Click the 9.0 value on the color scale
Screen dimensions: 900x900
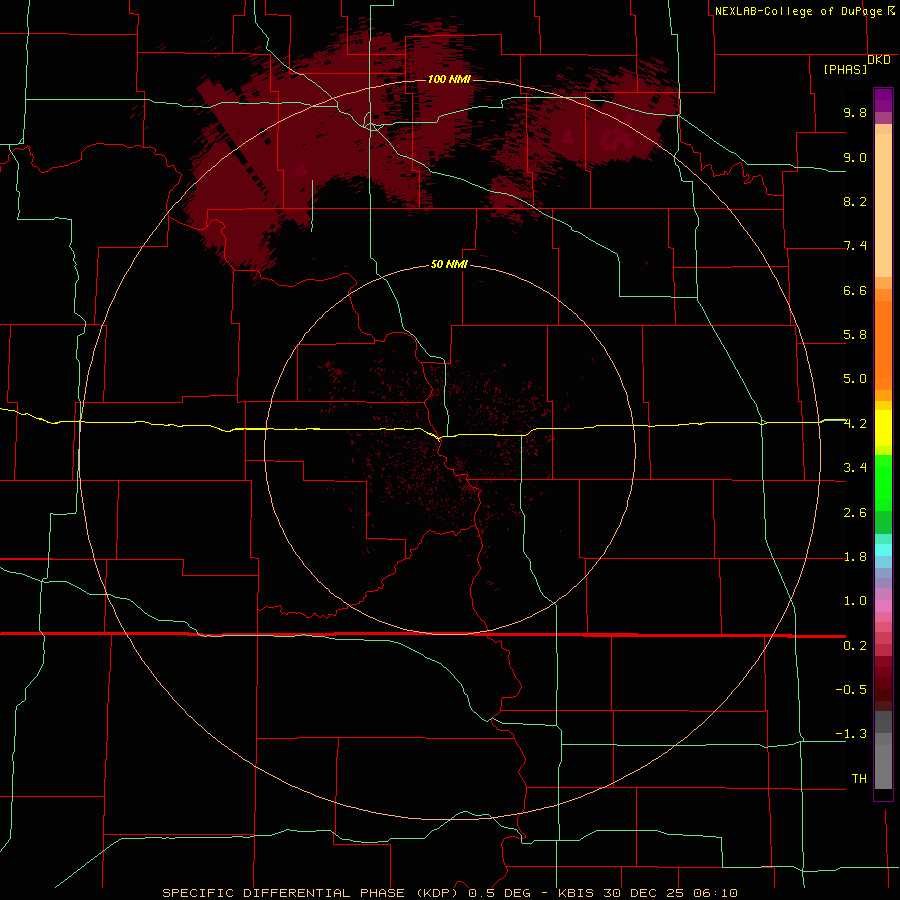855,157
